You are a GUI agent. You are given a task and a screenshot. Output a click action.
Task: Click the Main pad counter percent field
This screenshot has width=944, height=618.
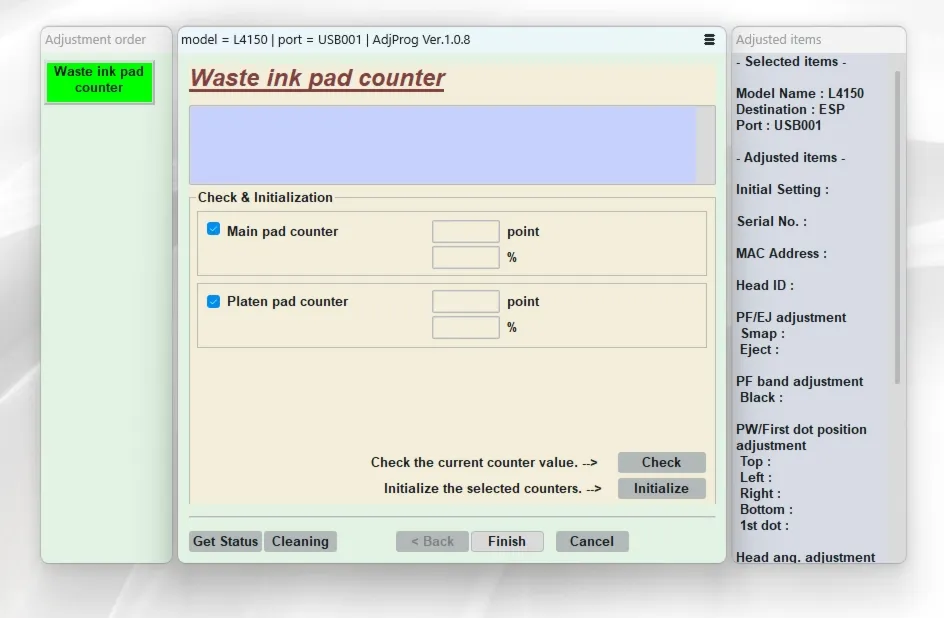tap(465, 258)
